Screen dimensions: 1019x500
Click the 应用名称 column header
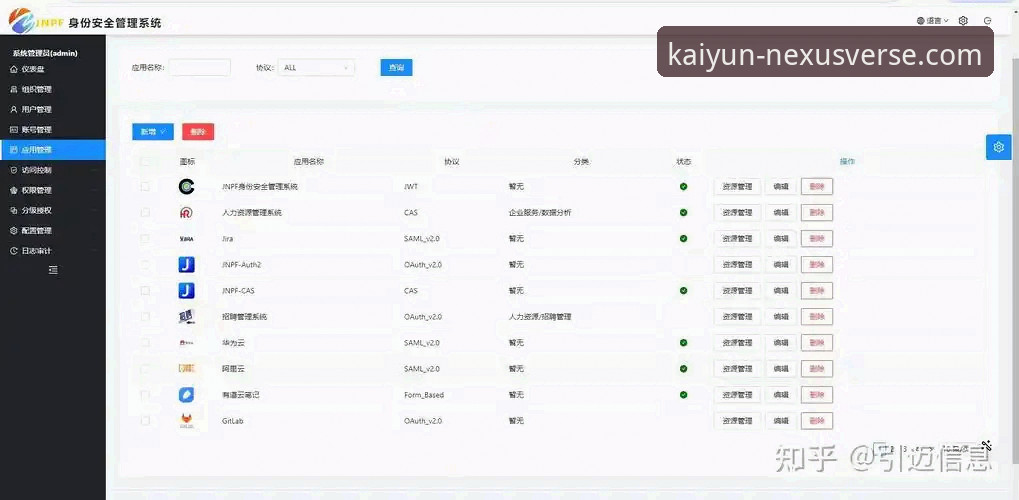[x=309, y=161]
